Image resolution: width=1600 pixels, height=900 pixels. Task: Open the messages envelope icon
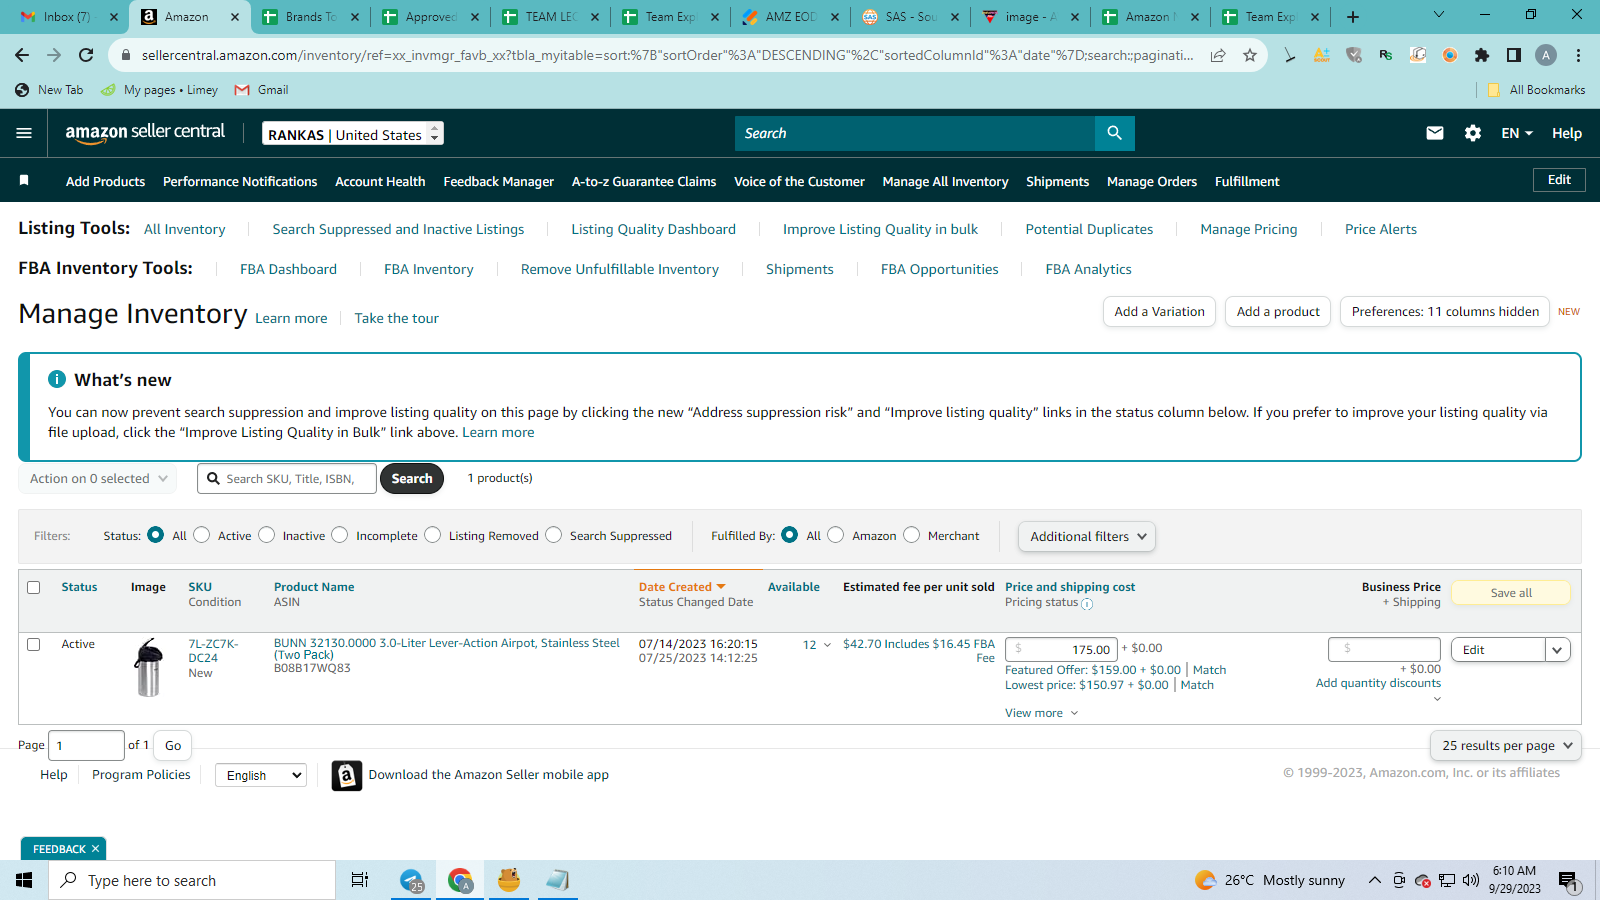(x=1435, y=133)
